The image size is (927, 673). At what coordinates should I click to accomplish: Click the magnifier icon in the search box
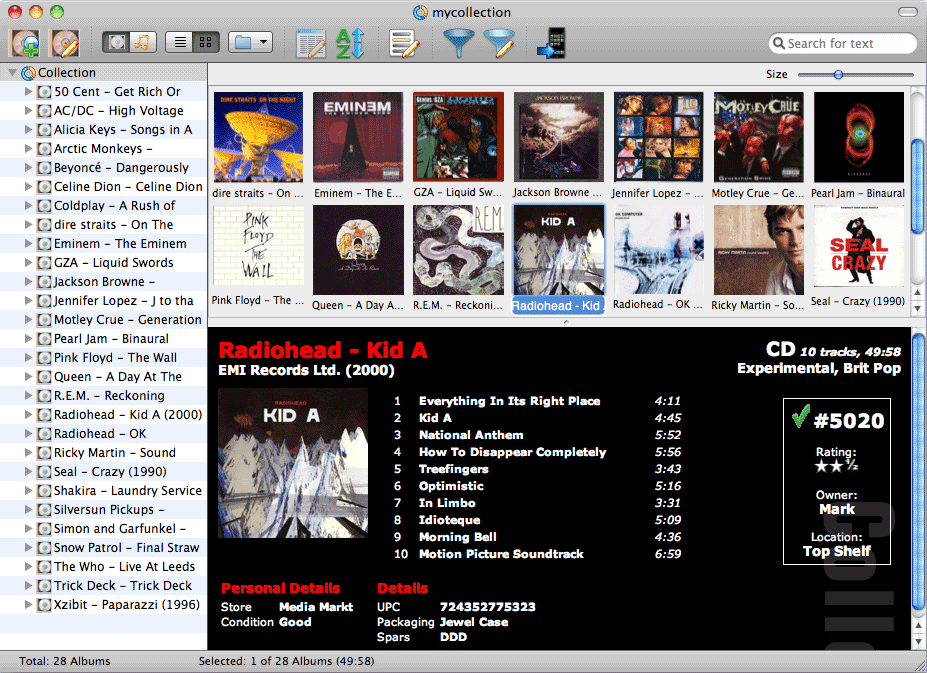pos(779,43)
